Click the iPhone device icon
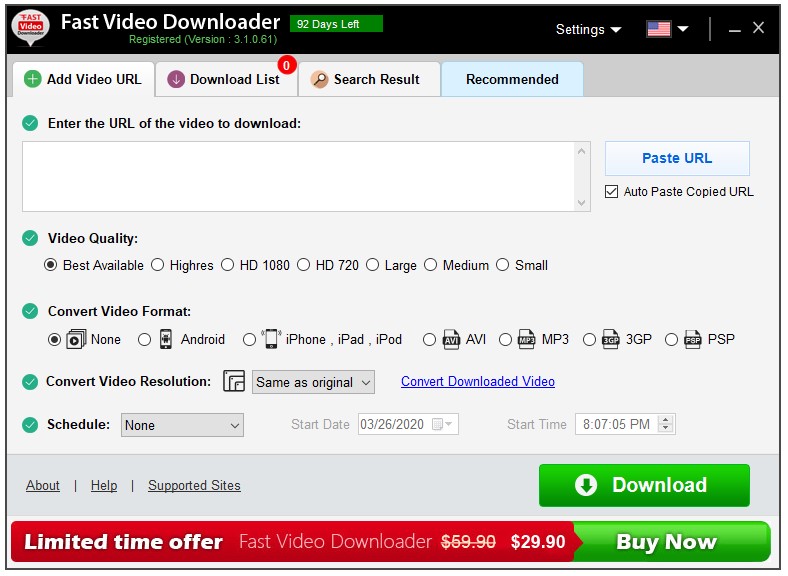 pos(271,339)
